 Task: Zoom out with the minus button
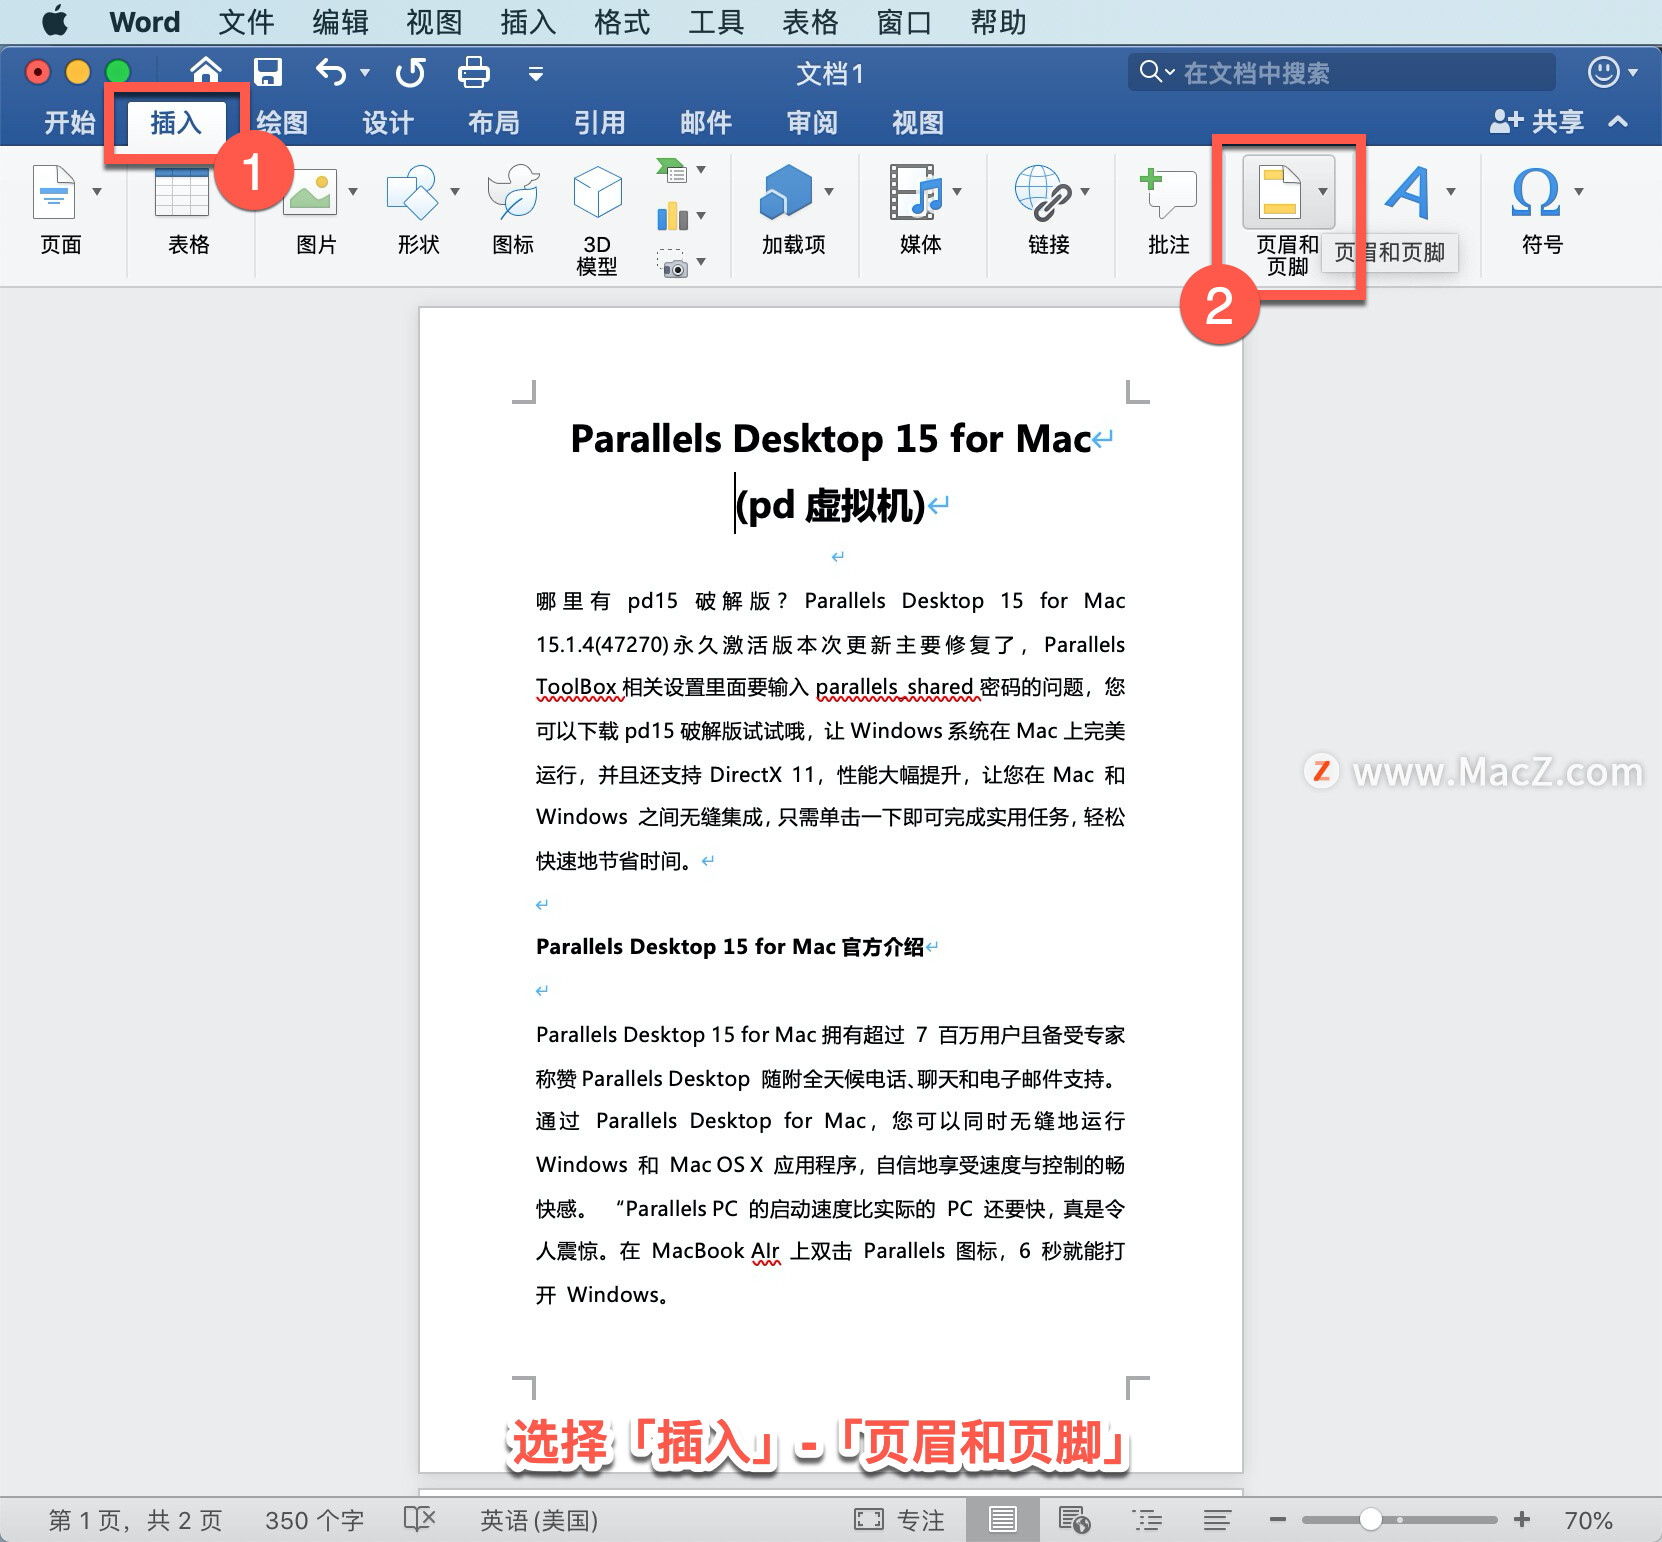pos(1277,1520)
